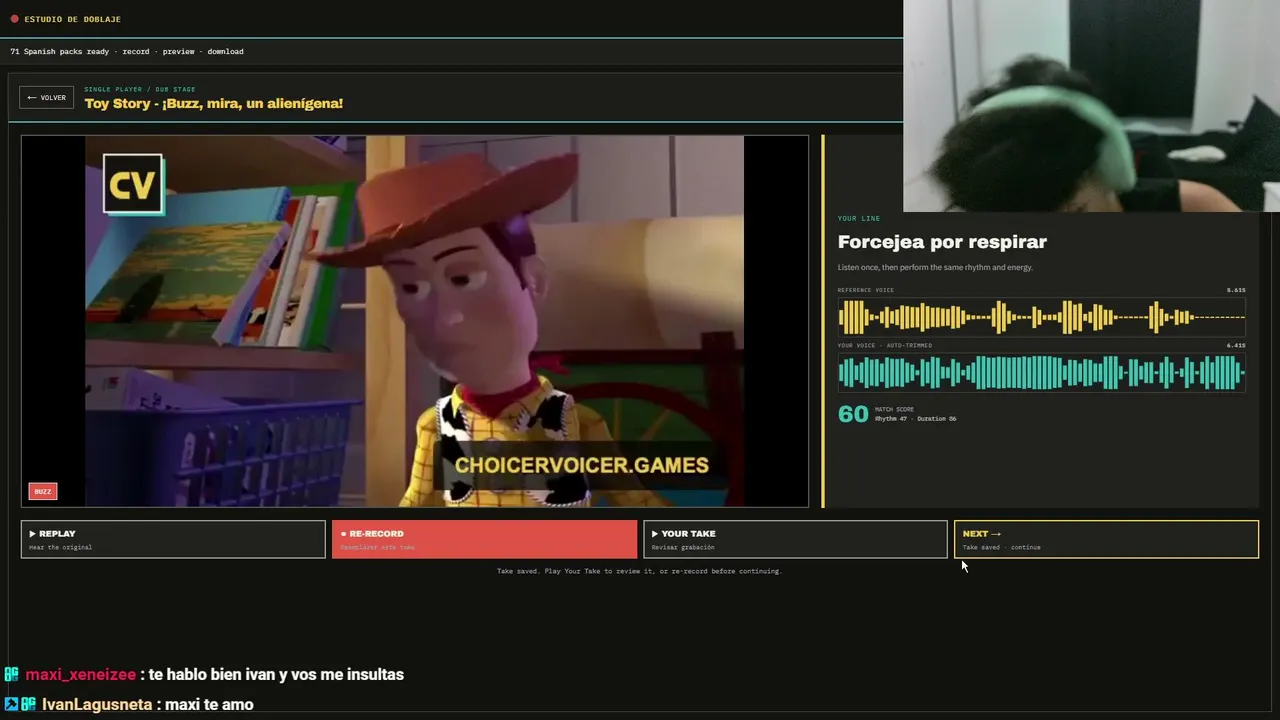Replay the original line audio
This screenshot has width=1280, height=720.
point(173,539)
